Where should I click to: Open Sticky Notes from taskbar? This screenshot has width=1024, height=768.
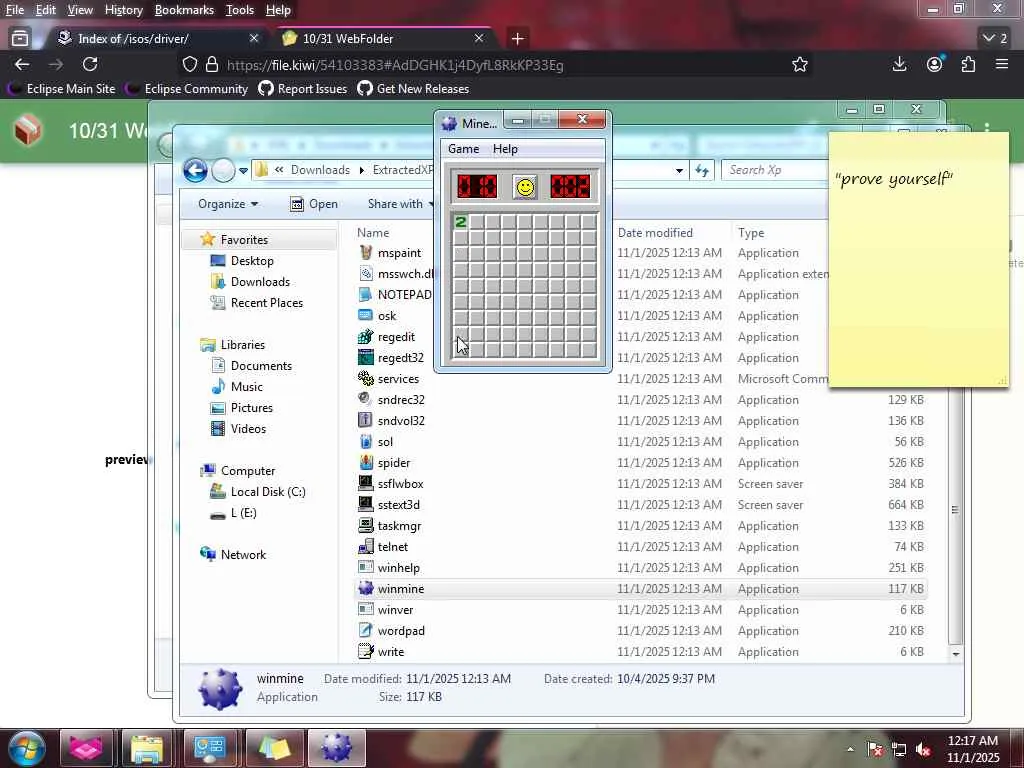[274, 748]
